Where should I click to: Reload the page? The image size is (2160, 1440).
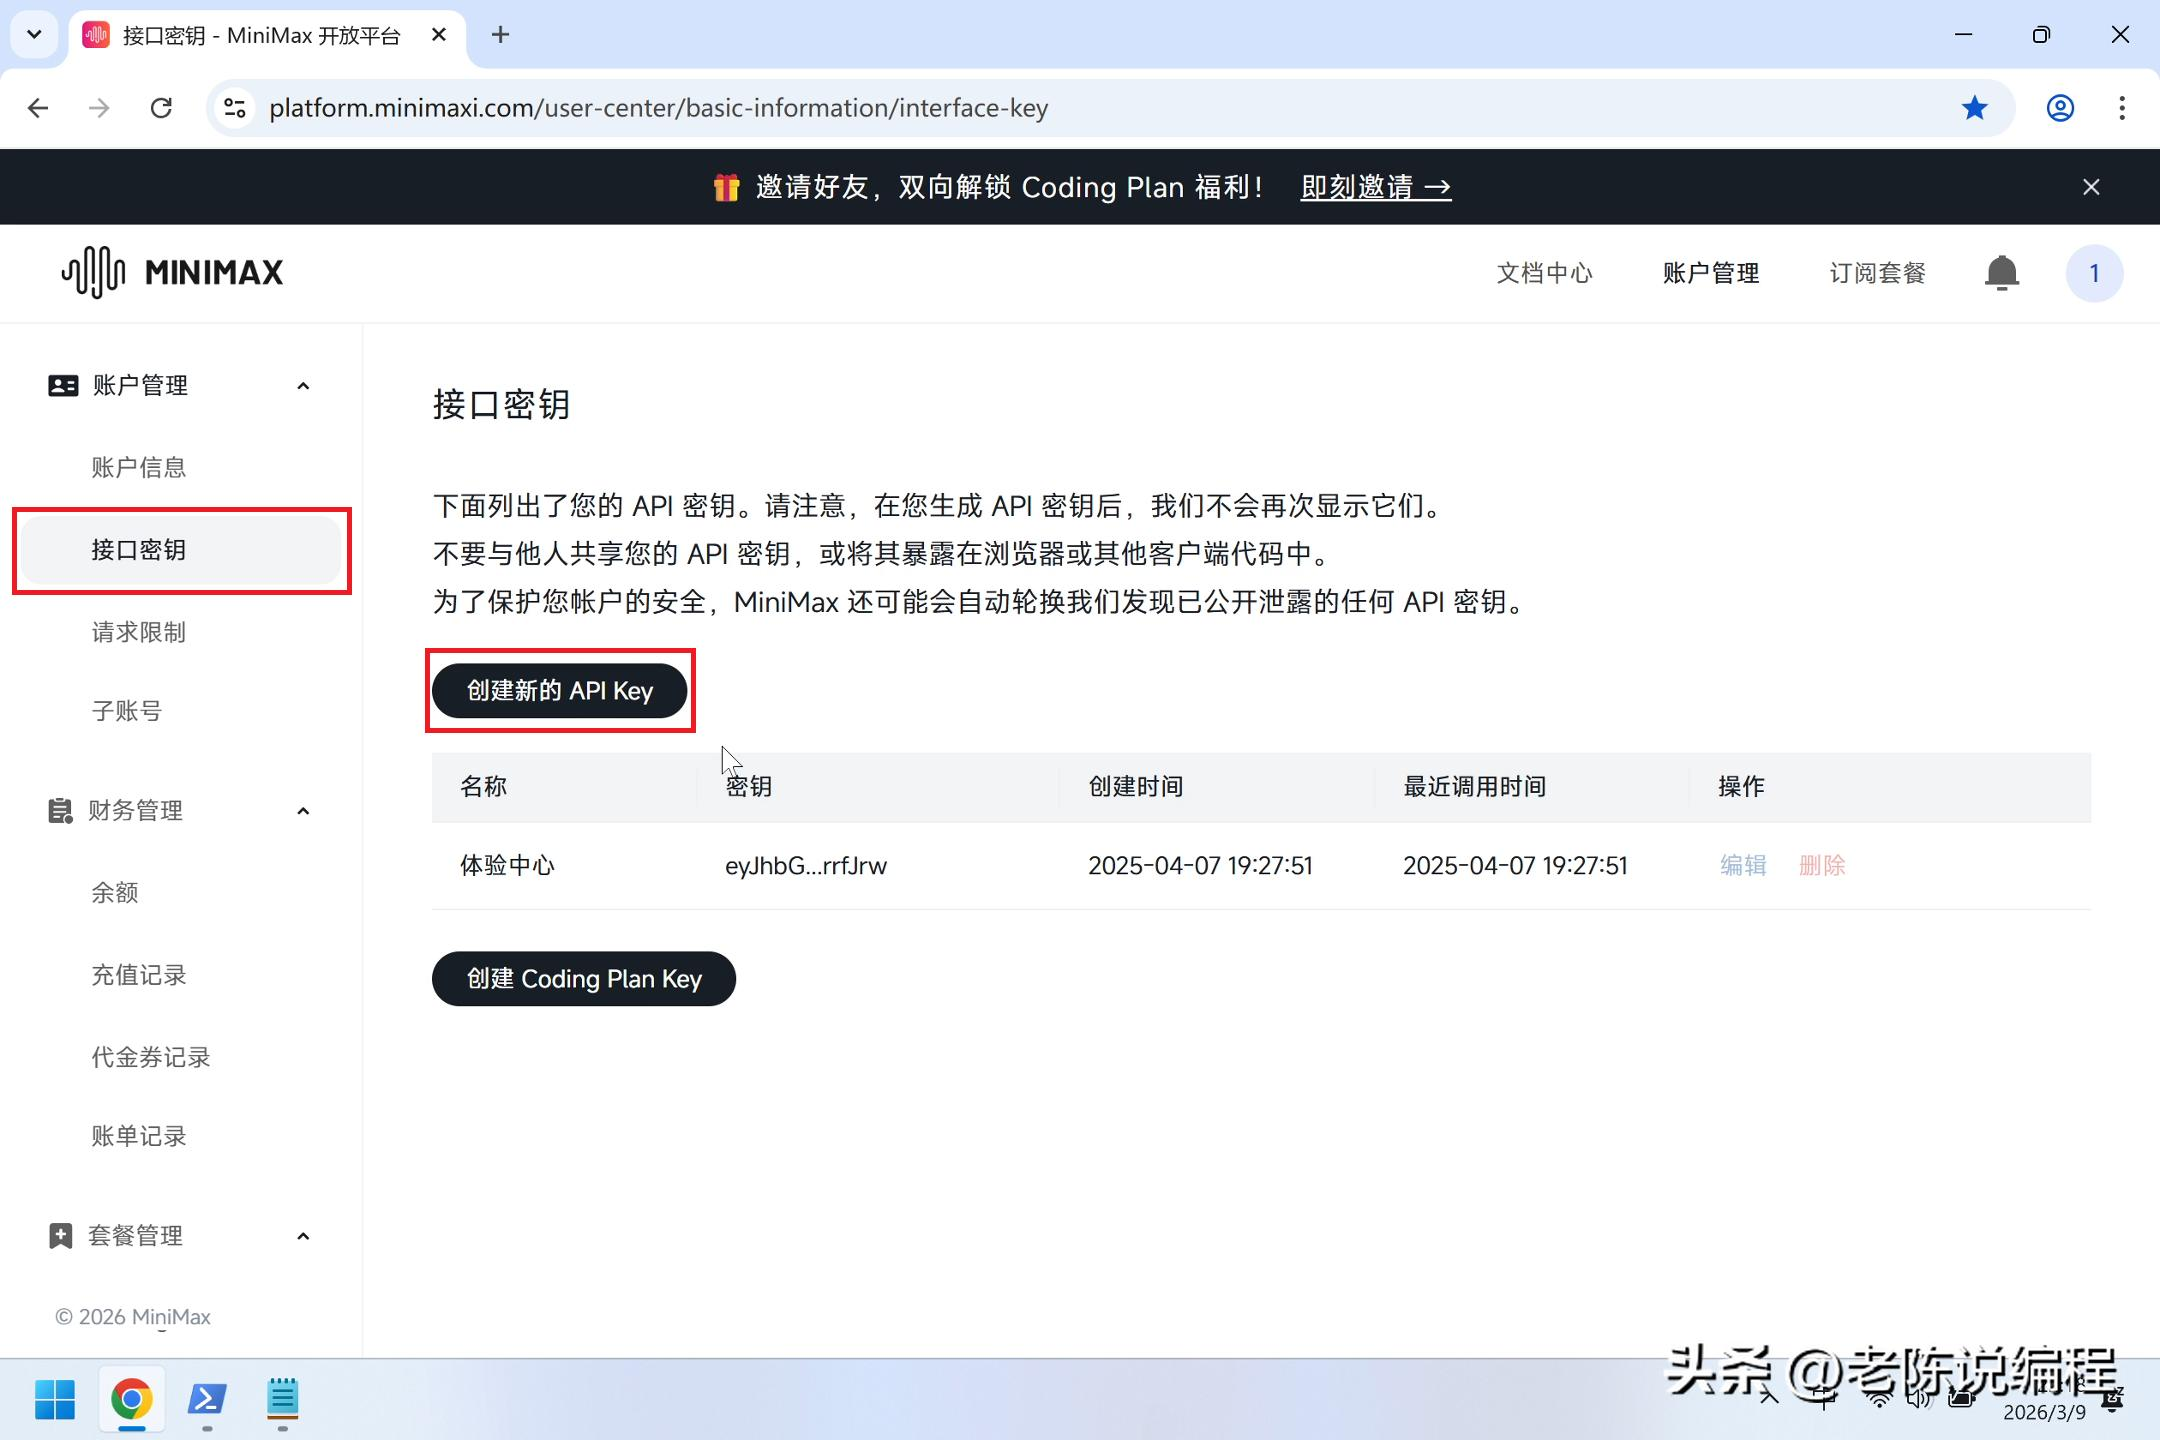(161, 108)
